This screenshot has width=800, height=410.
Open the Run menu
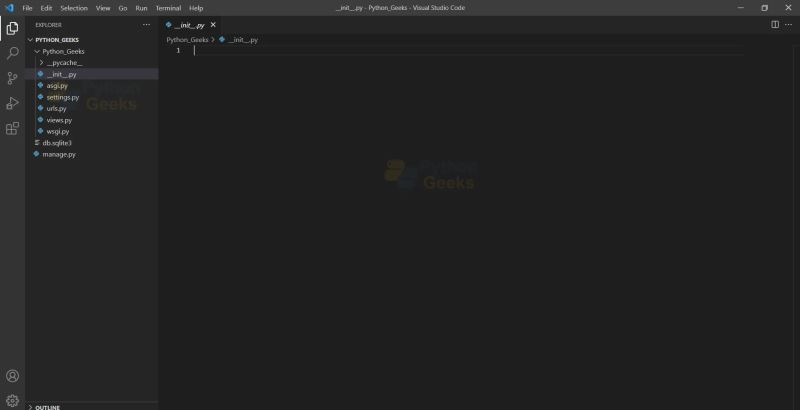click(141, 8)
